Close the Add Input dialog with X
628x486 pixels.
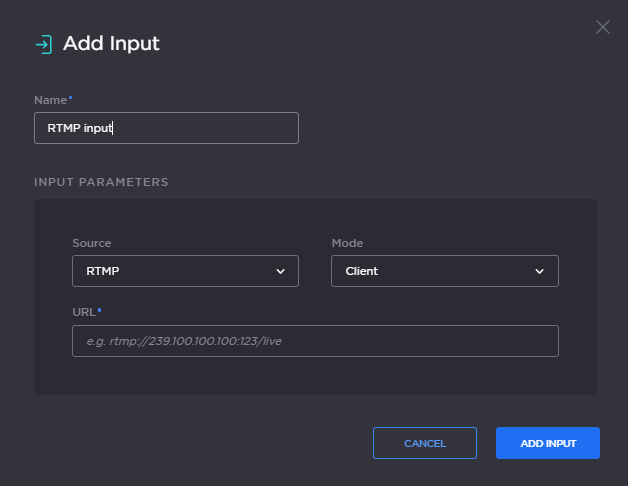pyautogui.click(x=602, y=27)
